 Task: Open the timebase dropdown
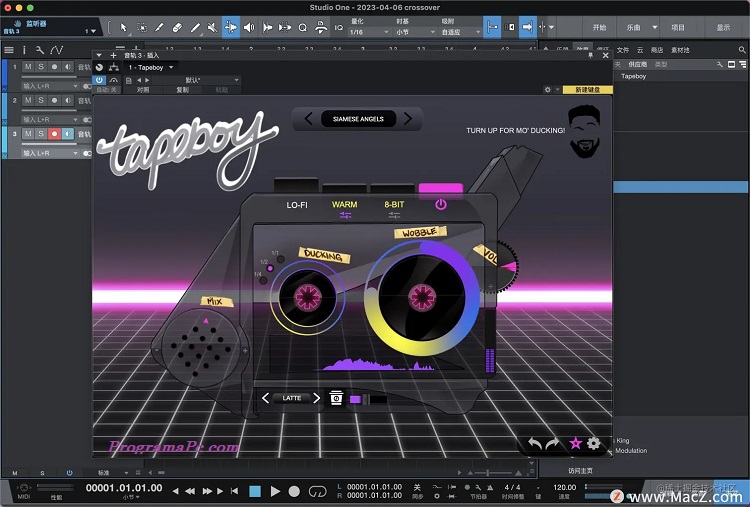[415, 32]
